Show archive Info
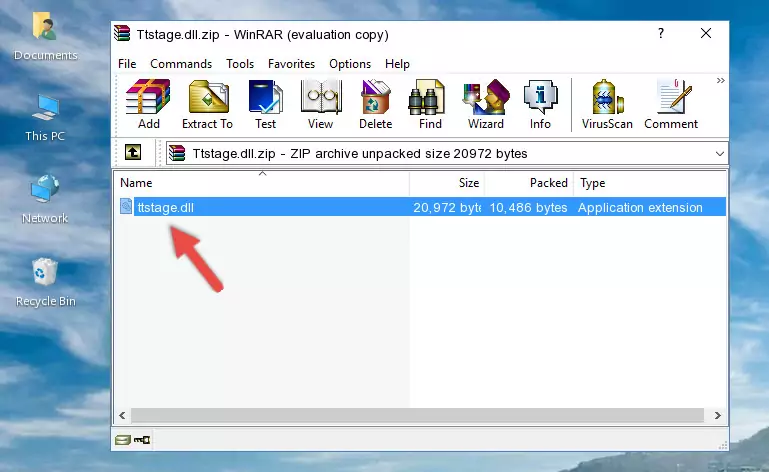The image size is (769, 472). tap(540, 105)
